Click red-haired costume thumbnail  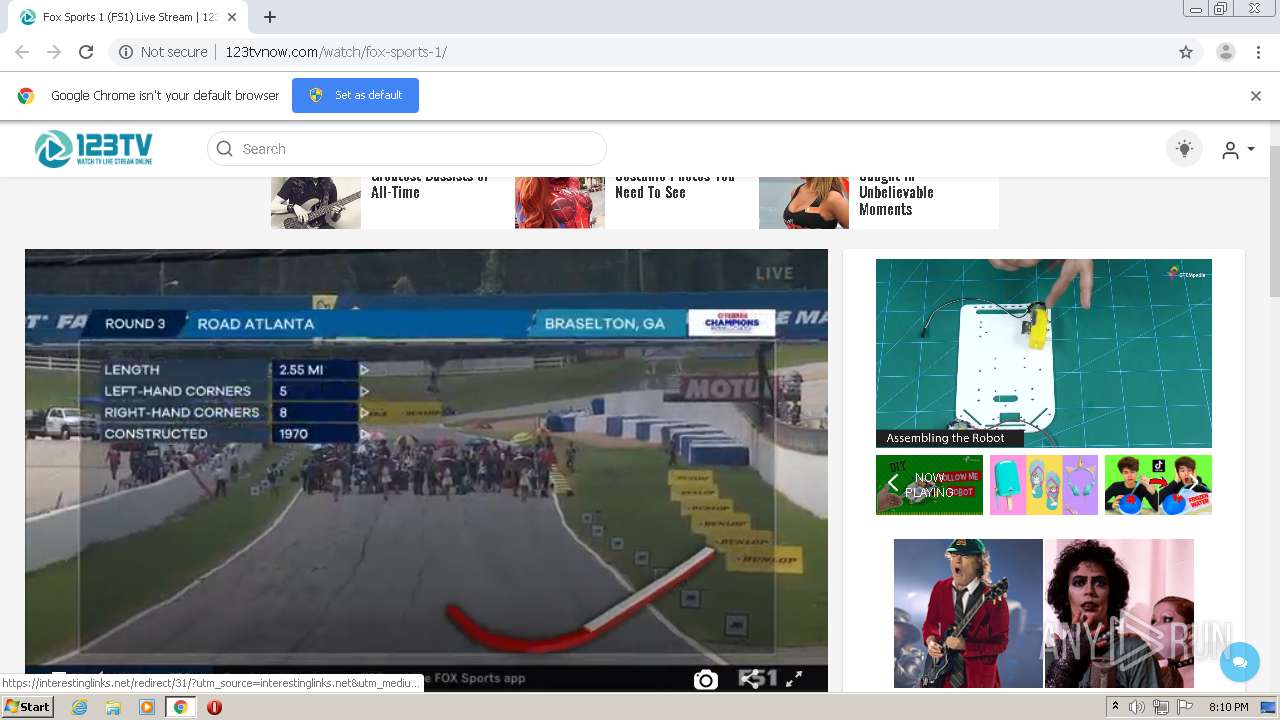pos(560,201)
